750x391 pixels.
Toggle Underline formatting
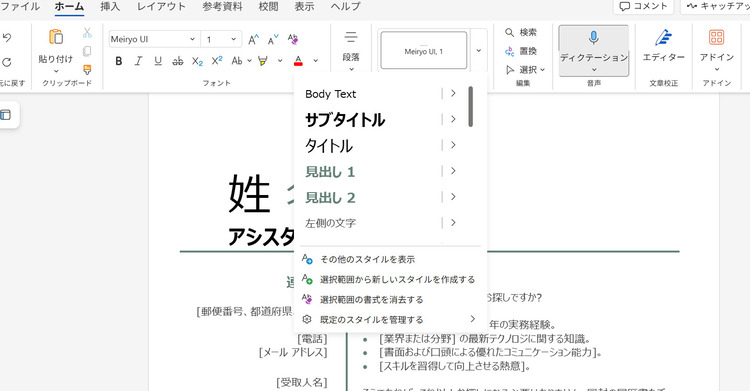[x=158, y=61]
